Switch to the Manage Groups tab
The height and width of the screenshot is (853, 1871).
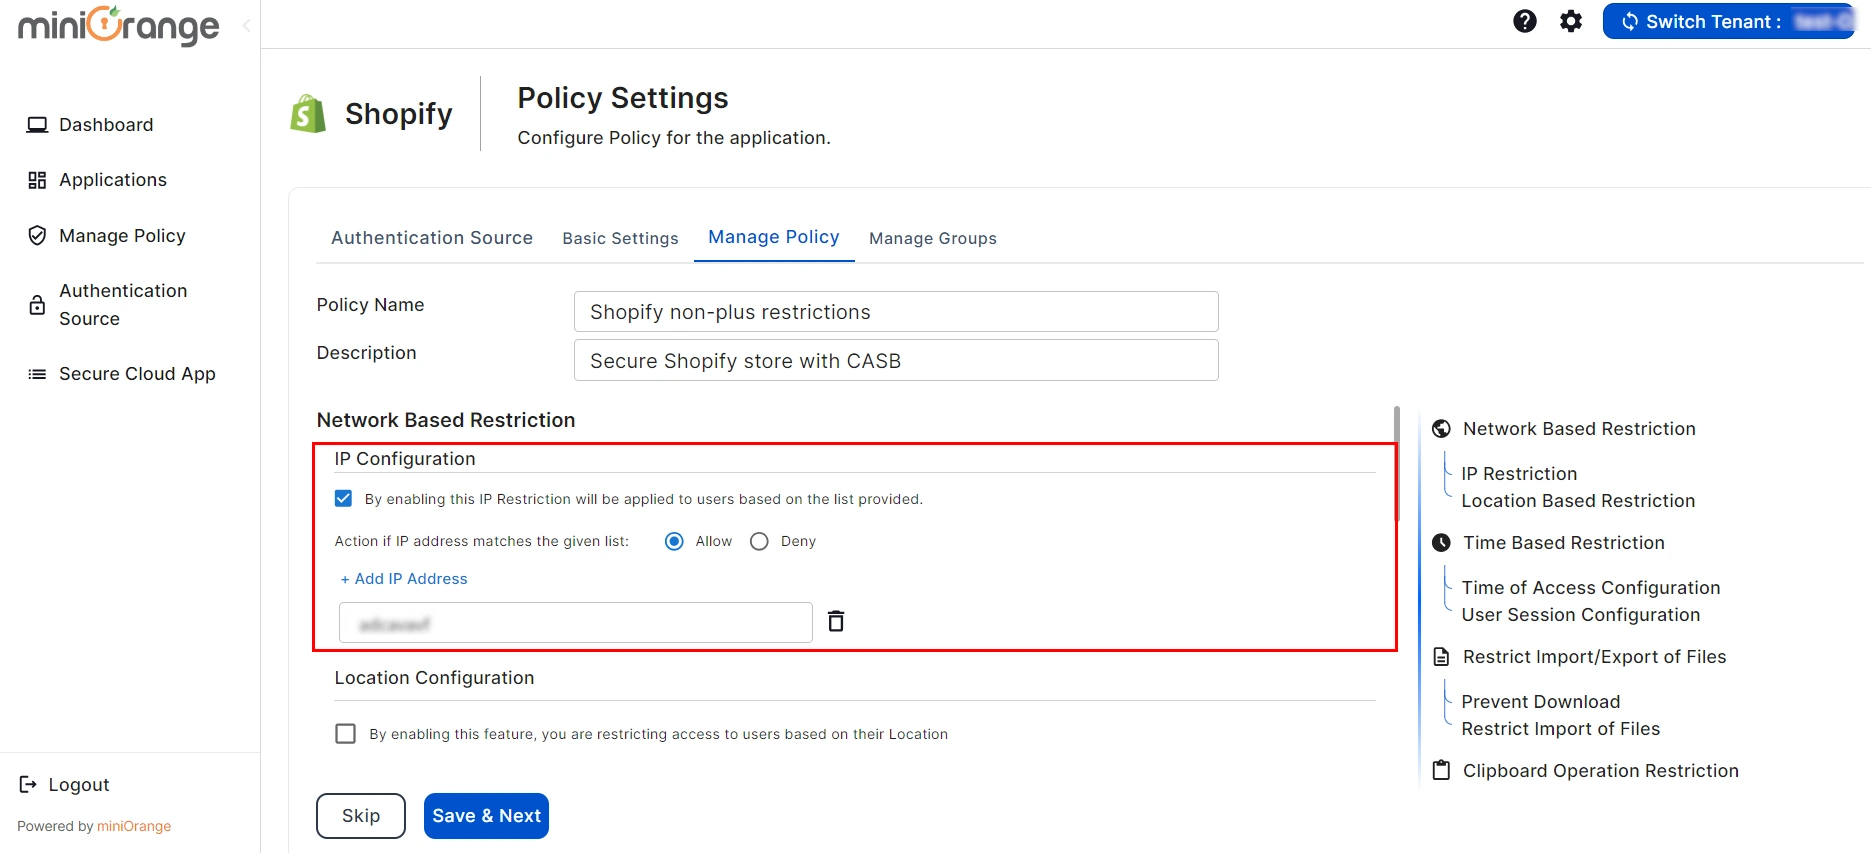(x=933, y=238)
